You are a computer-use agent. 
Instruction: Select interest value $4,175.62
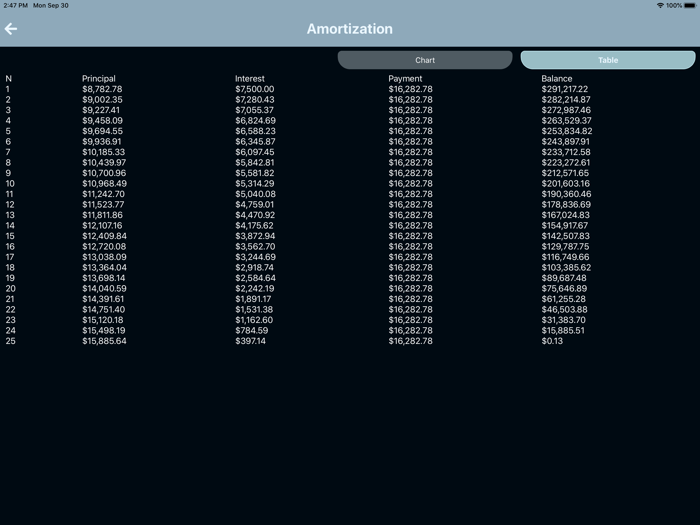254,225
